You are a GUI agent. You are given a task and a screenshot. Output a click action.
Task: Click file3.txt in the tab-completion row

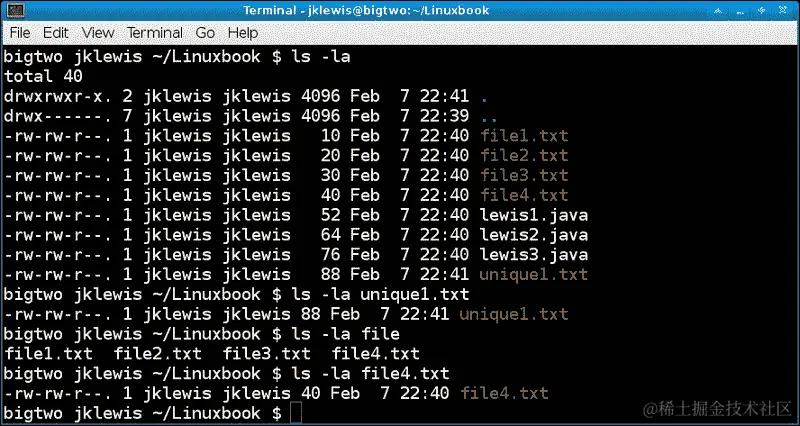click(267, 354)
